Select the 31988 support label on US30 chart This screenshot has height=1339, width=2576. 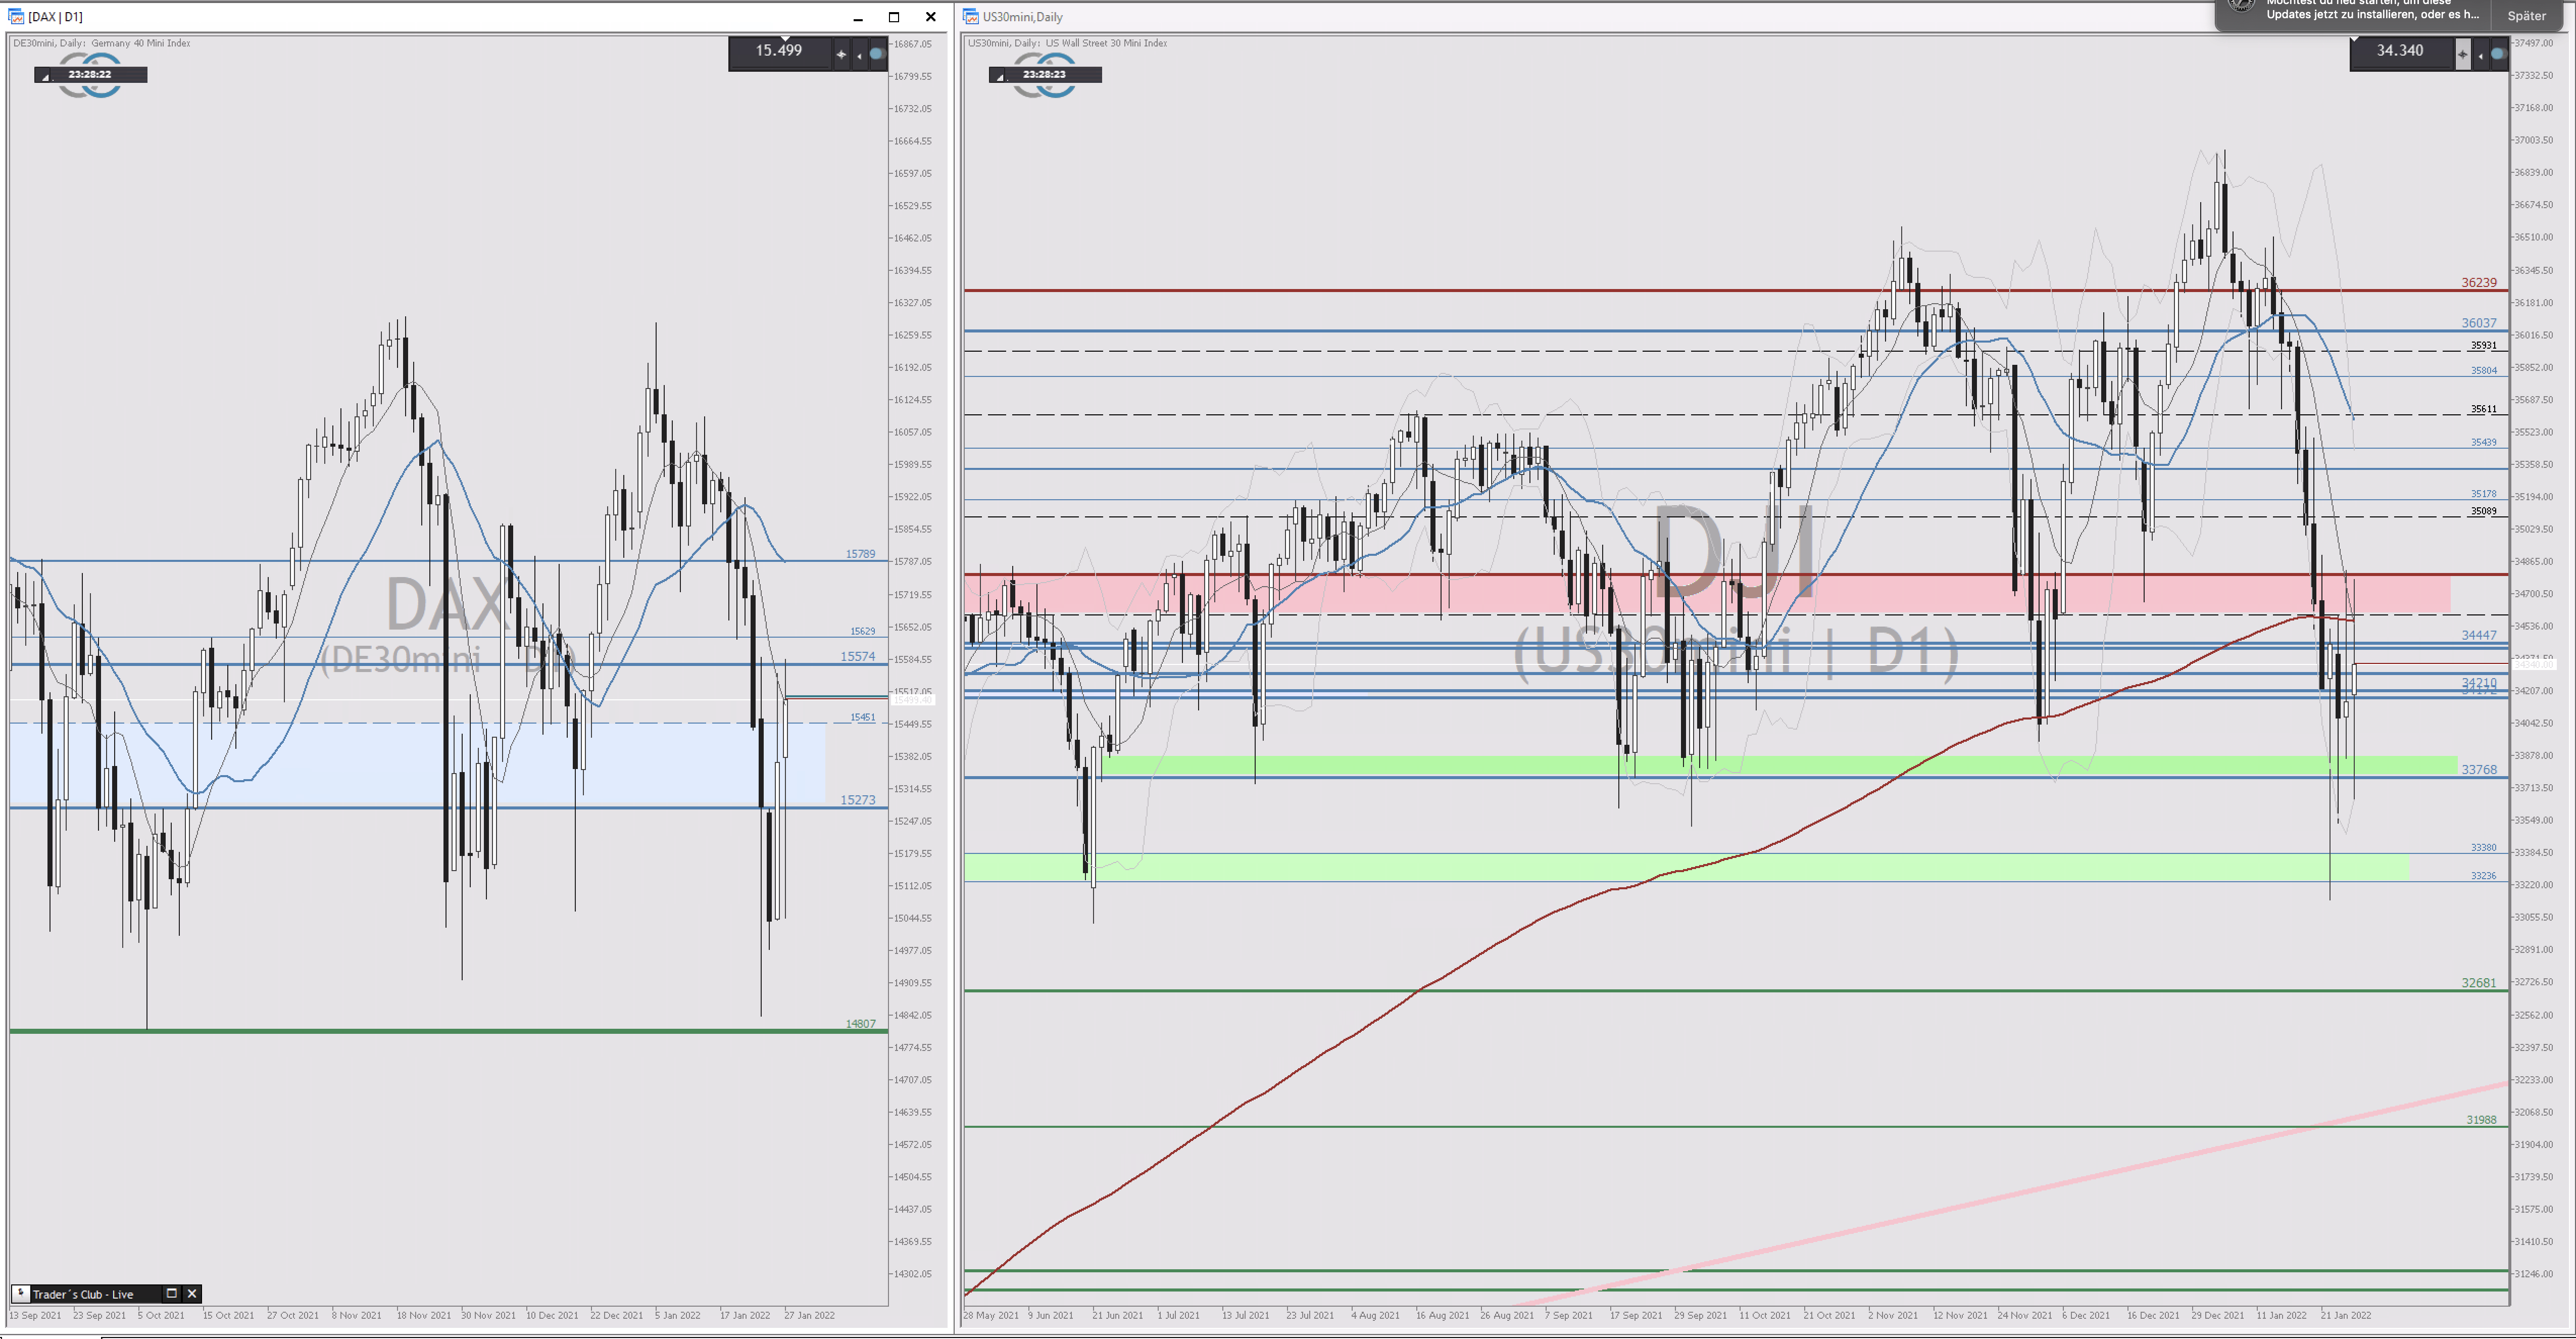point(2482,1120)
